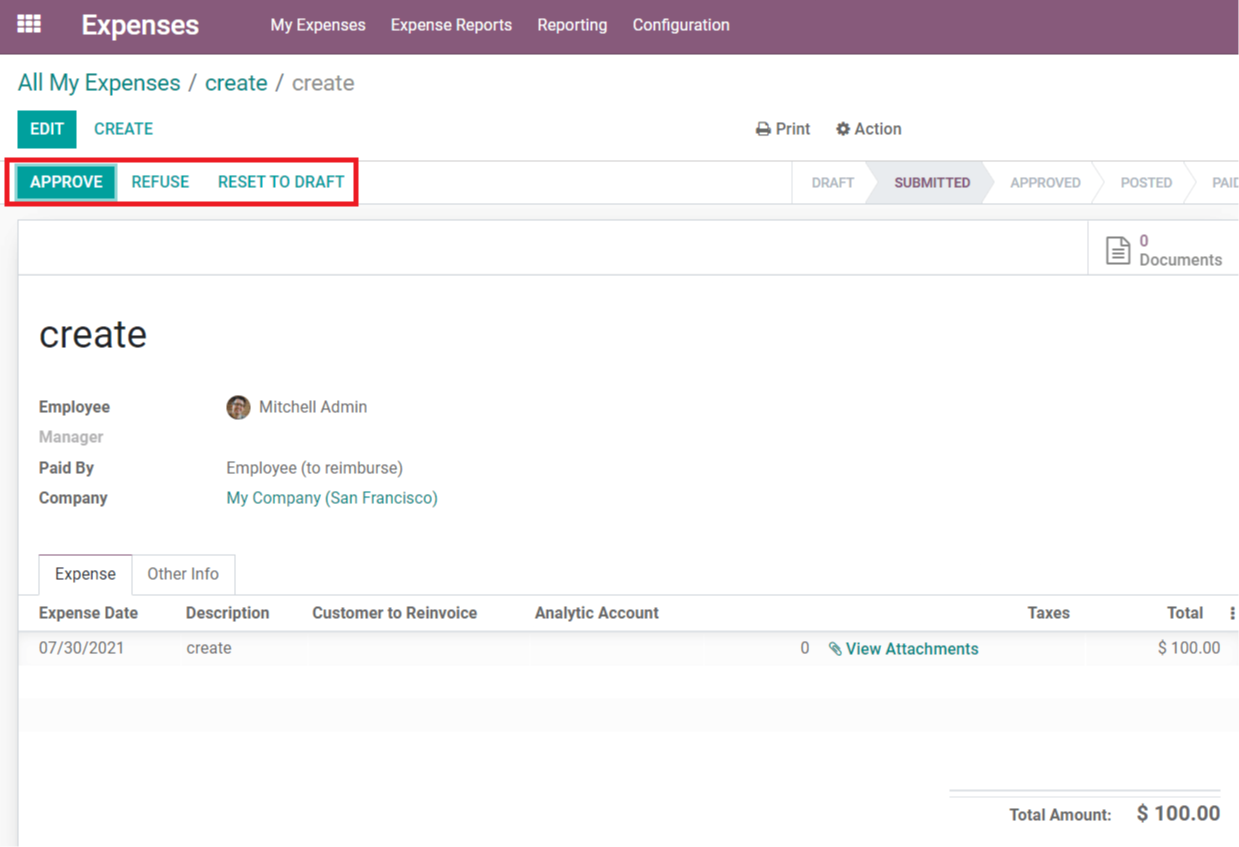Image resolution: width=1239 pixels, height=847 pixels.
Task: Switch to the Other Info tab
Action: pyautogui.click(x=183, y=574)
